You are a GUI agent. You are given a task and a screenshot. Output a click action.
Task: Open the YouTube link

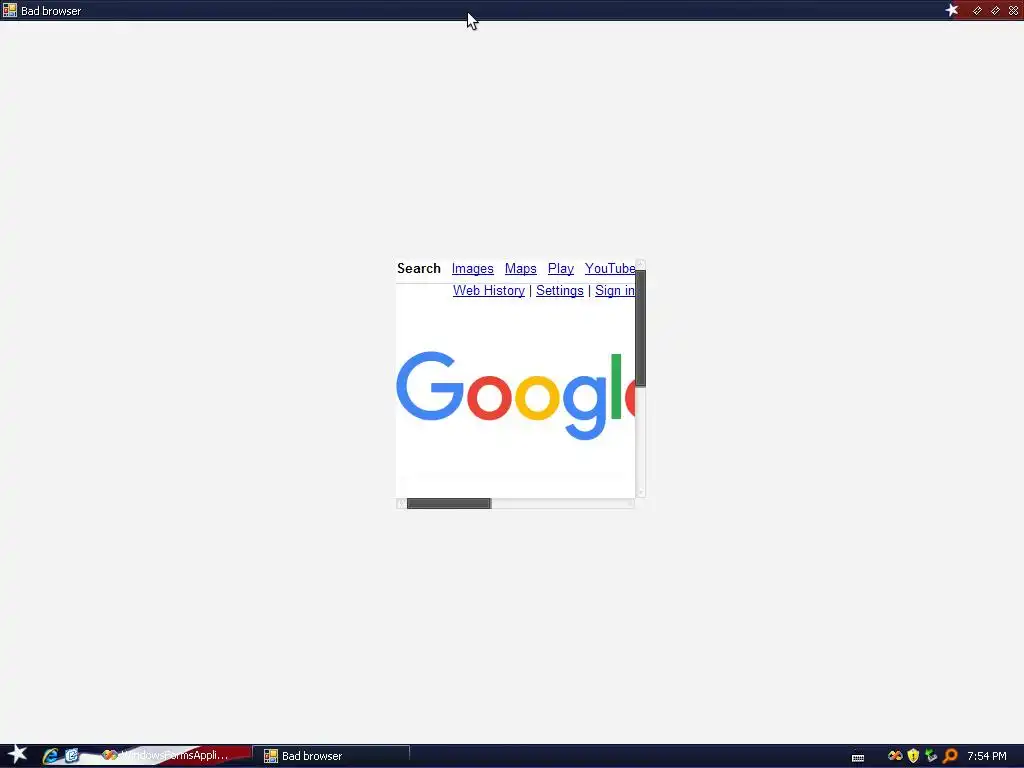(x=610, y=268)
